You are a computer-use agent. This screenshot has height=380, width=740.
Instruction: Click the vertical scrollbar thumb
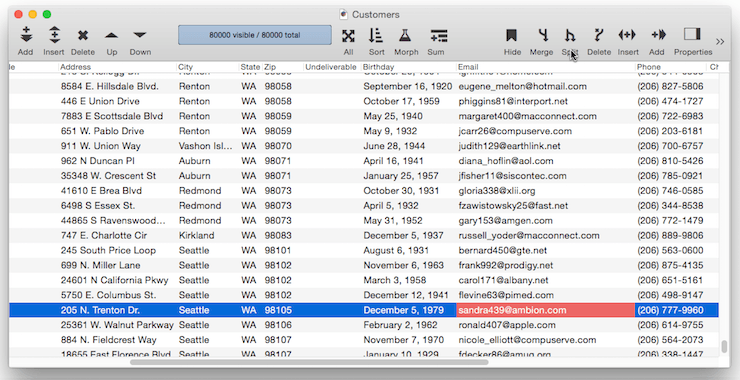coord(725,346)
